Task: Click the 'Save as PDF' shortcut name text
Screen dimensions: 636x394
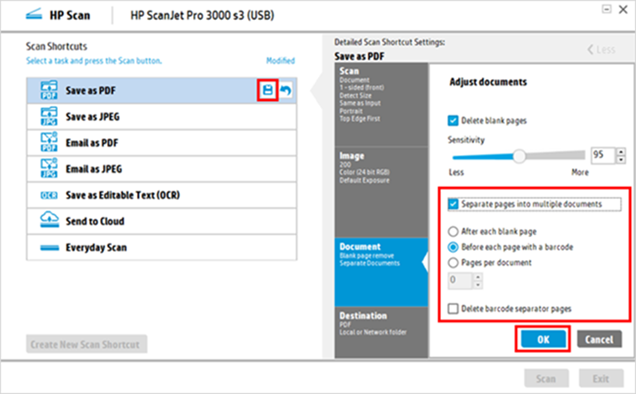Action: point(90,90)
